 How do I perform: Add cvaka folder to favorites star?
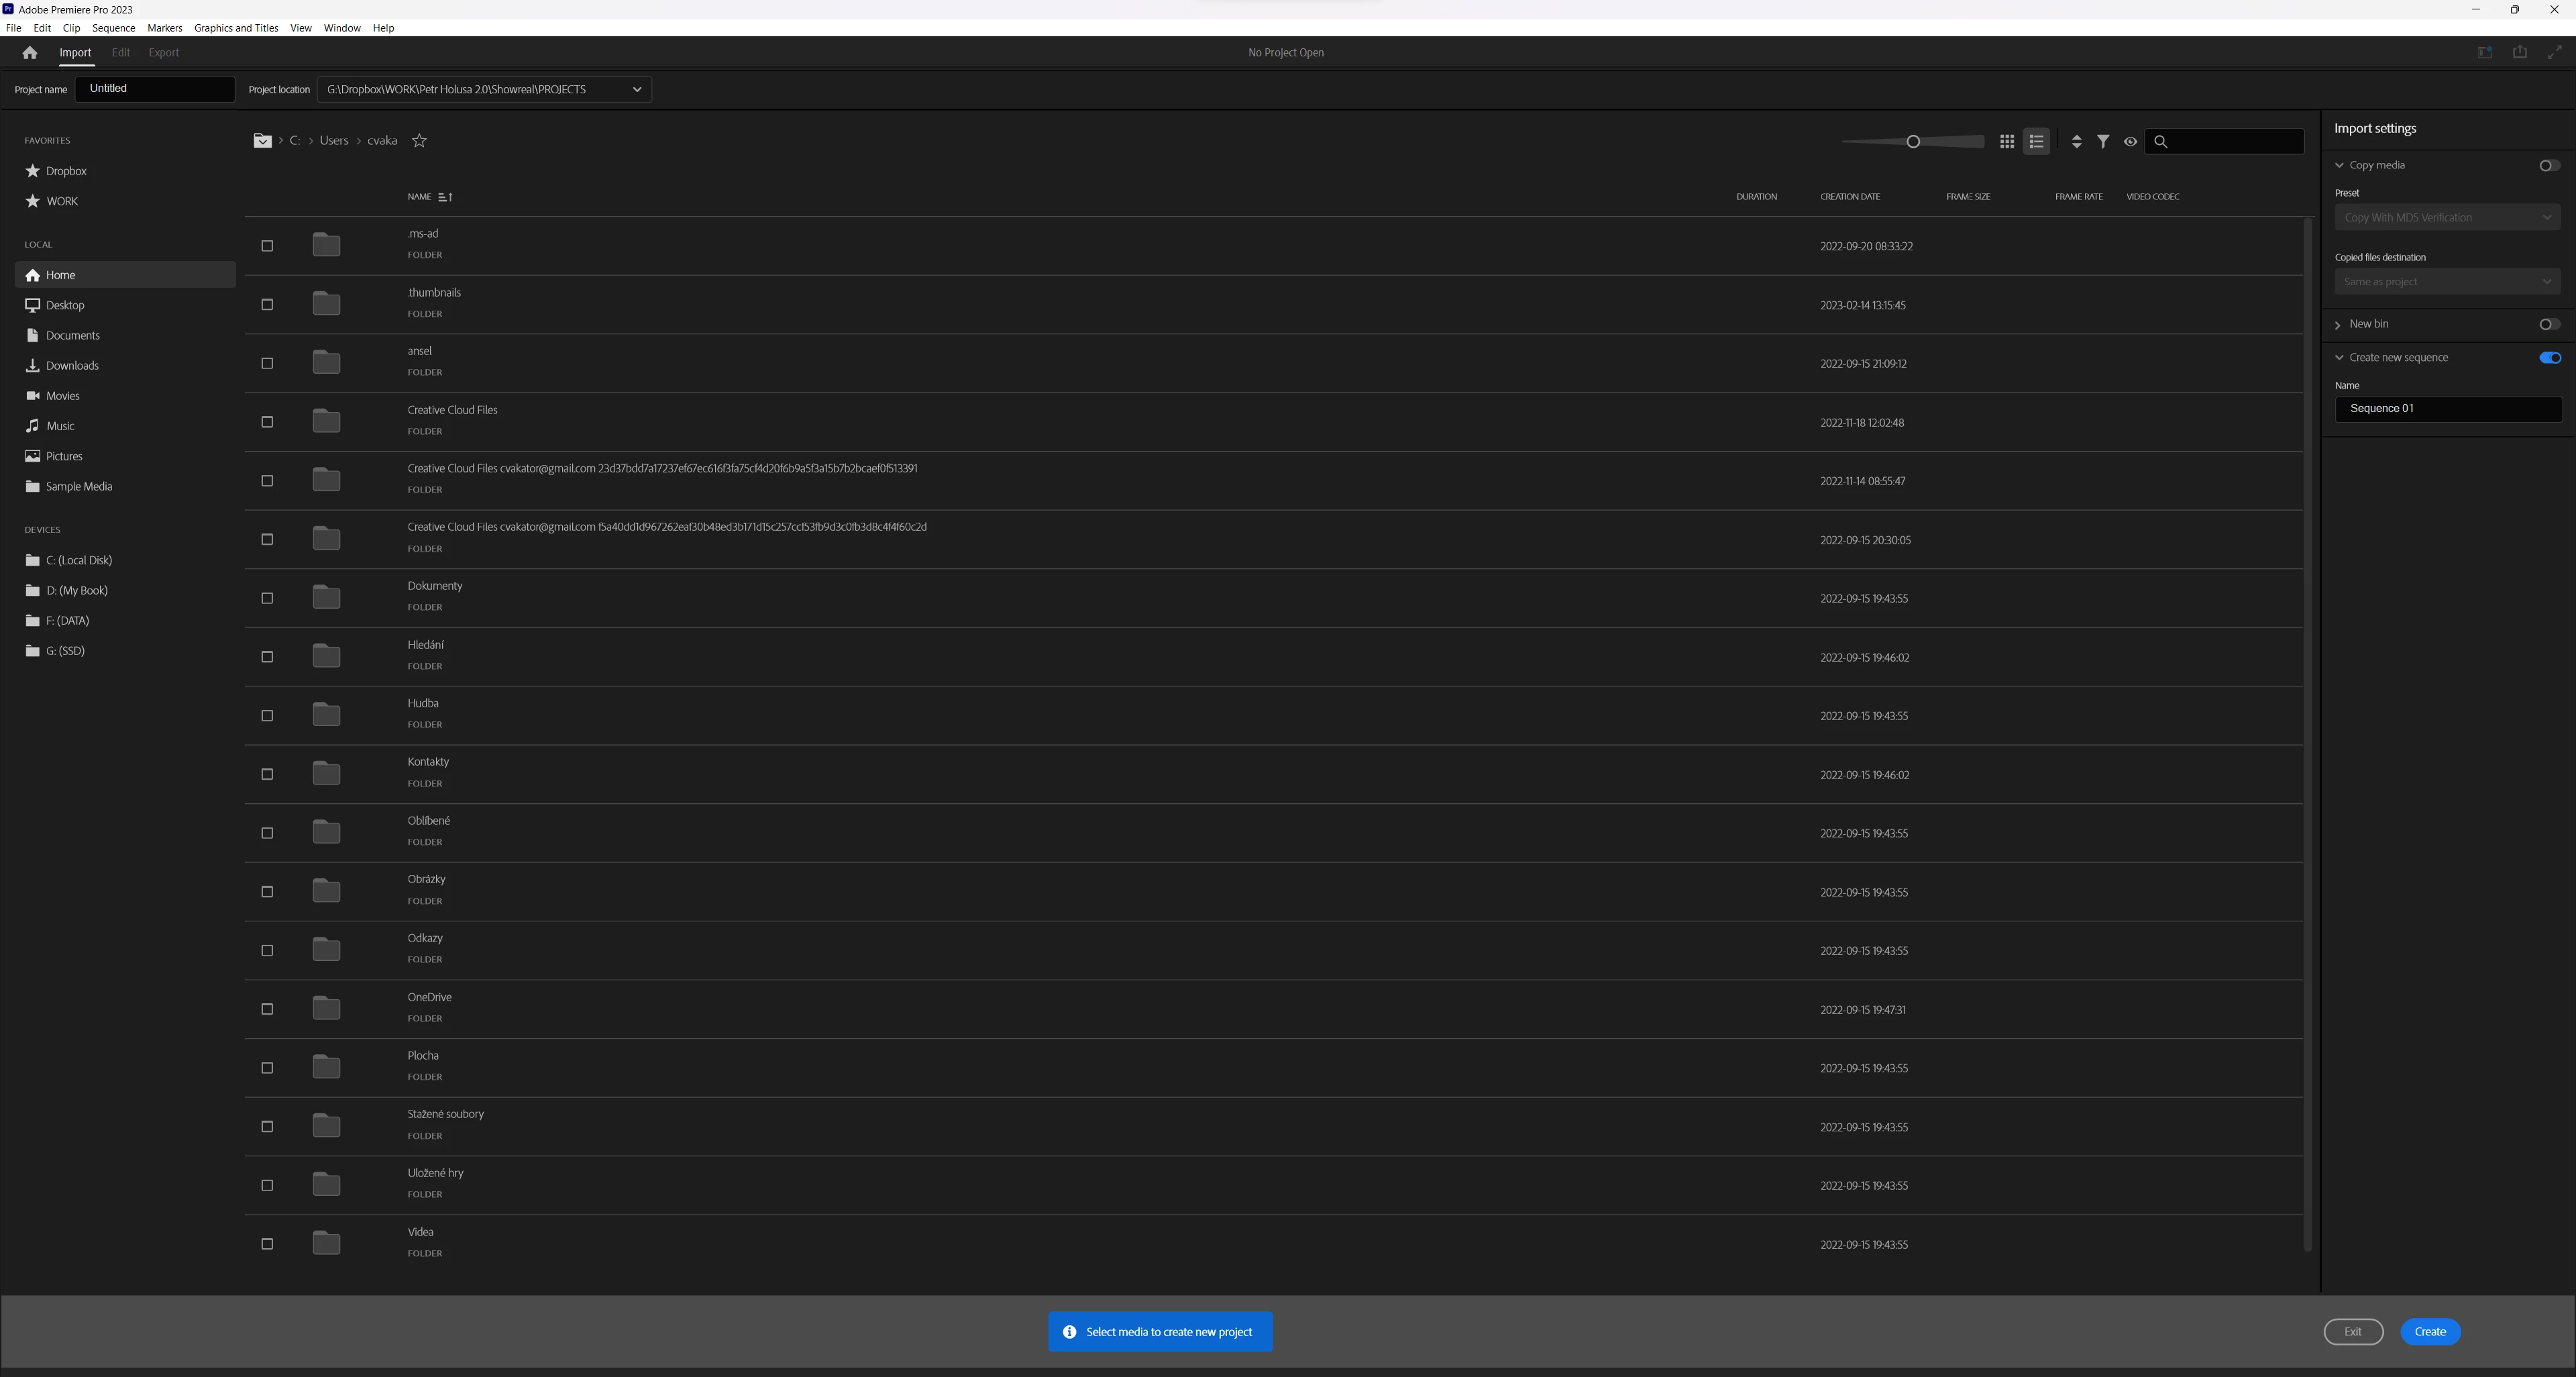point(419,141)
